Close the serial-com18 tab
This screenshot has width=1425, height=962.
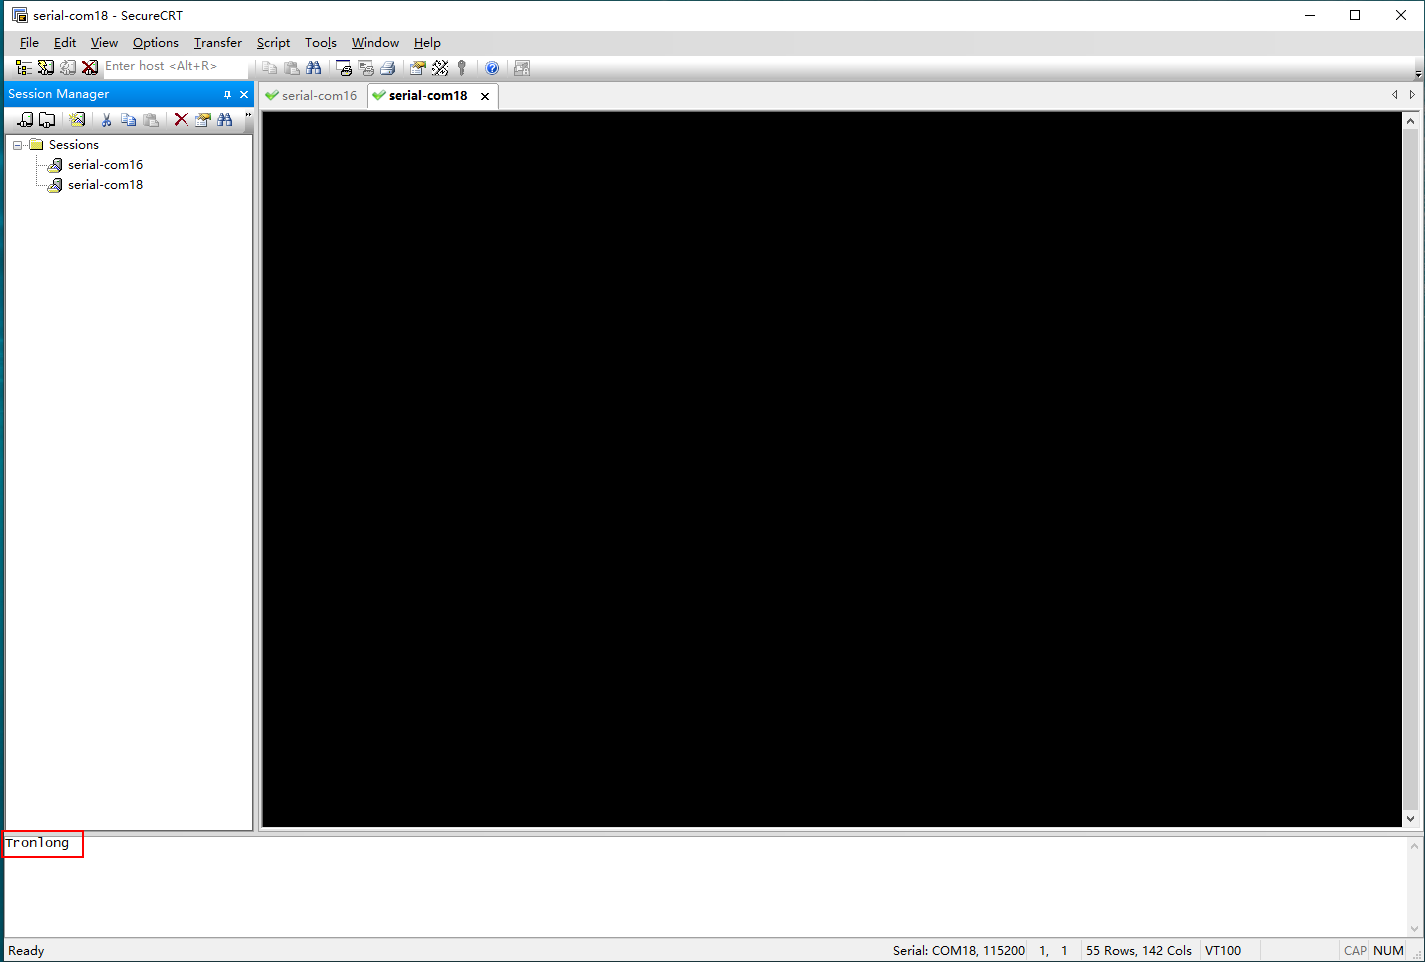[485, 96]
